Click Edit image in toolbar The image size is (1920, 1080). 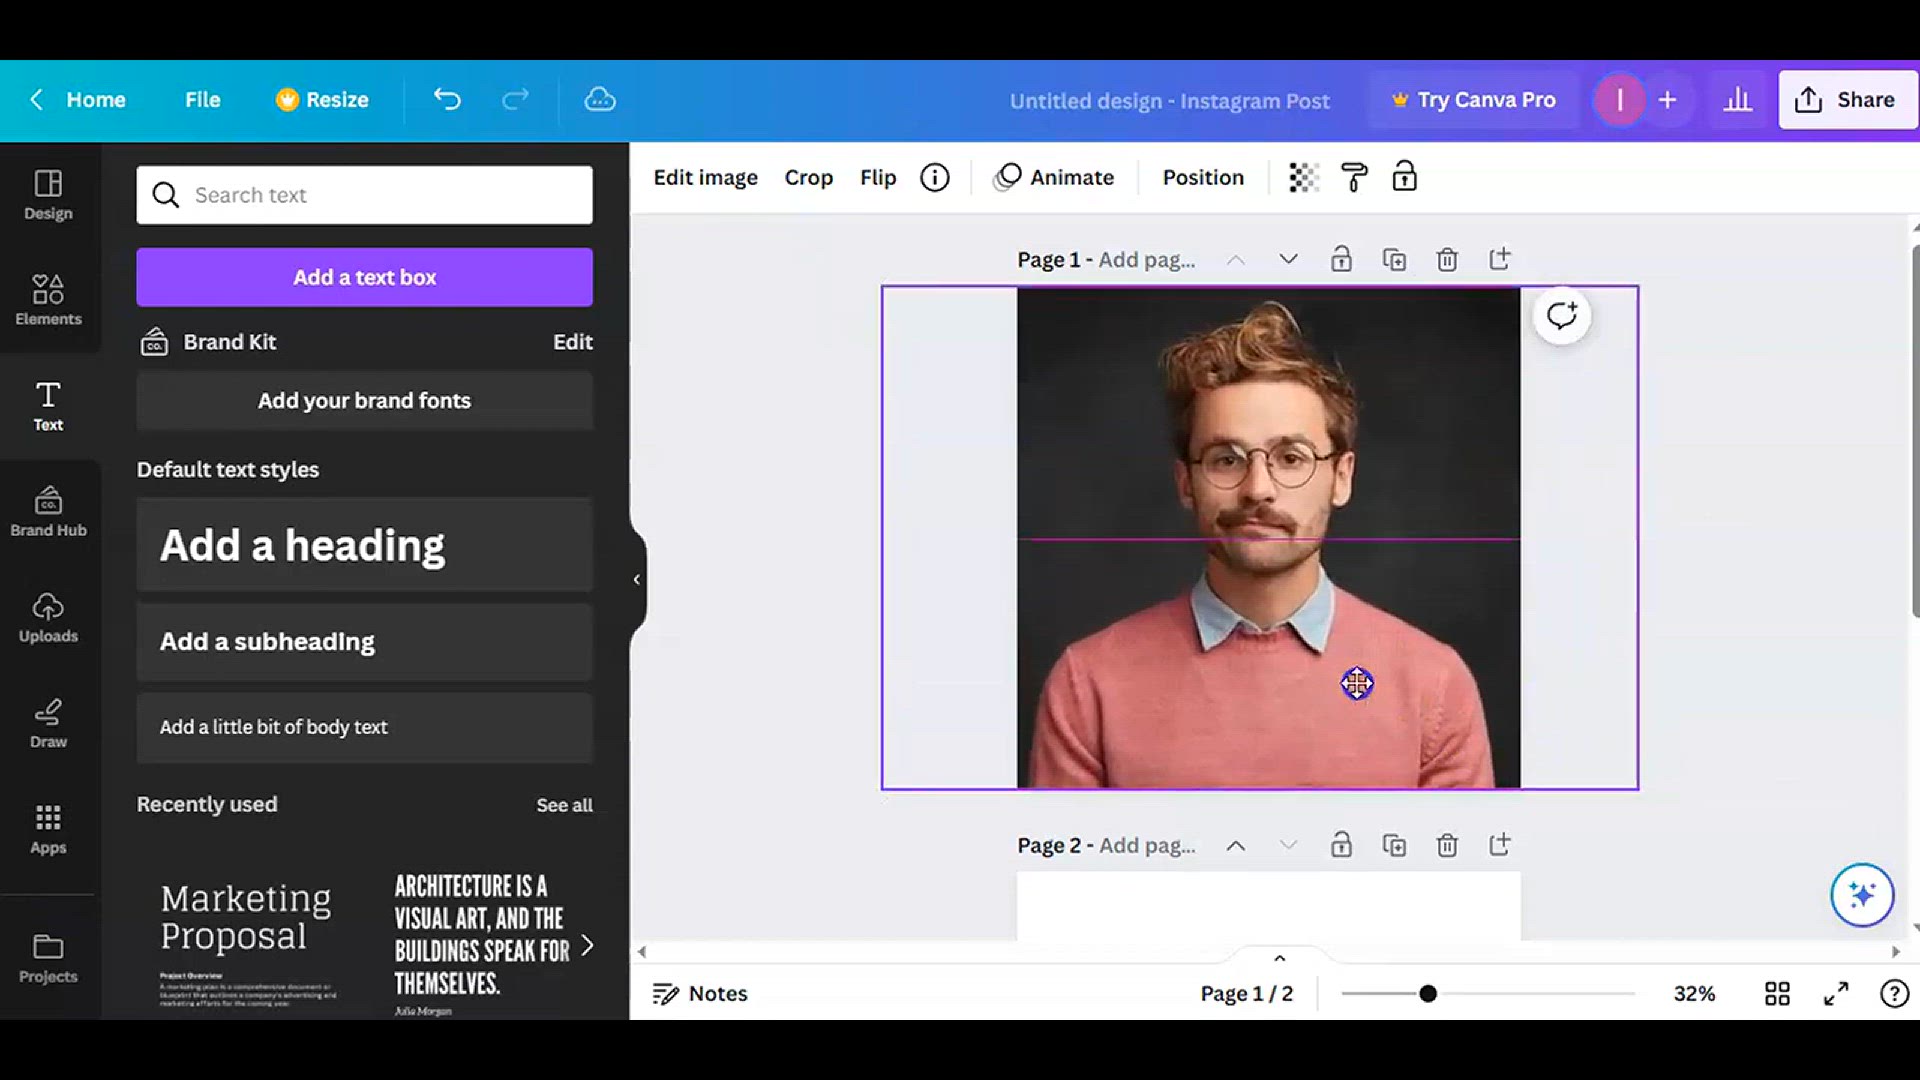(x=705, y=178)
